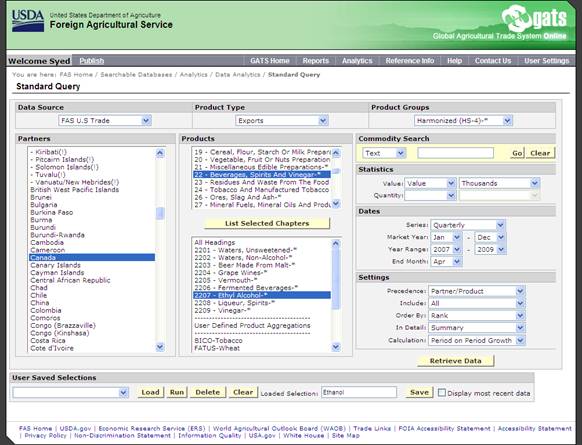Open the User Saved Selections dropdown
582x445 pixels.
click(x=71, y=392)
